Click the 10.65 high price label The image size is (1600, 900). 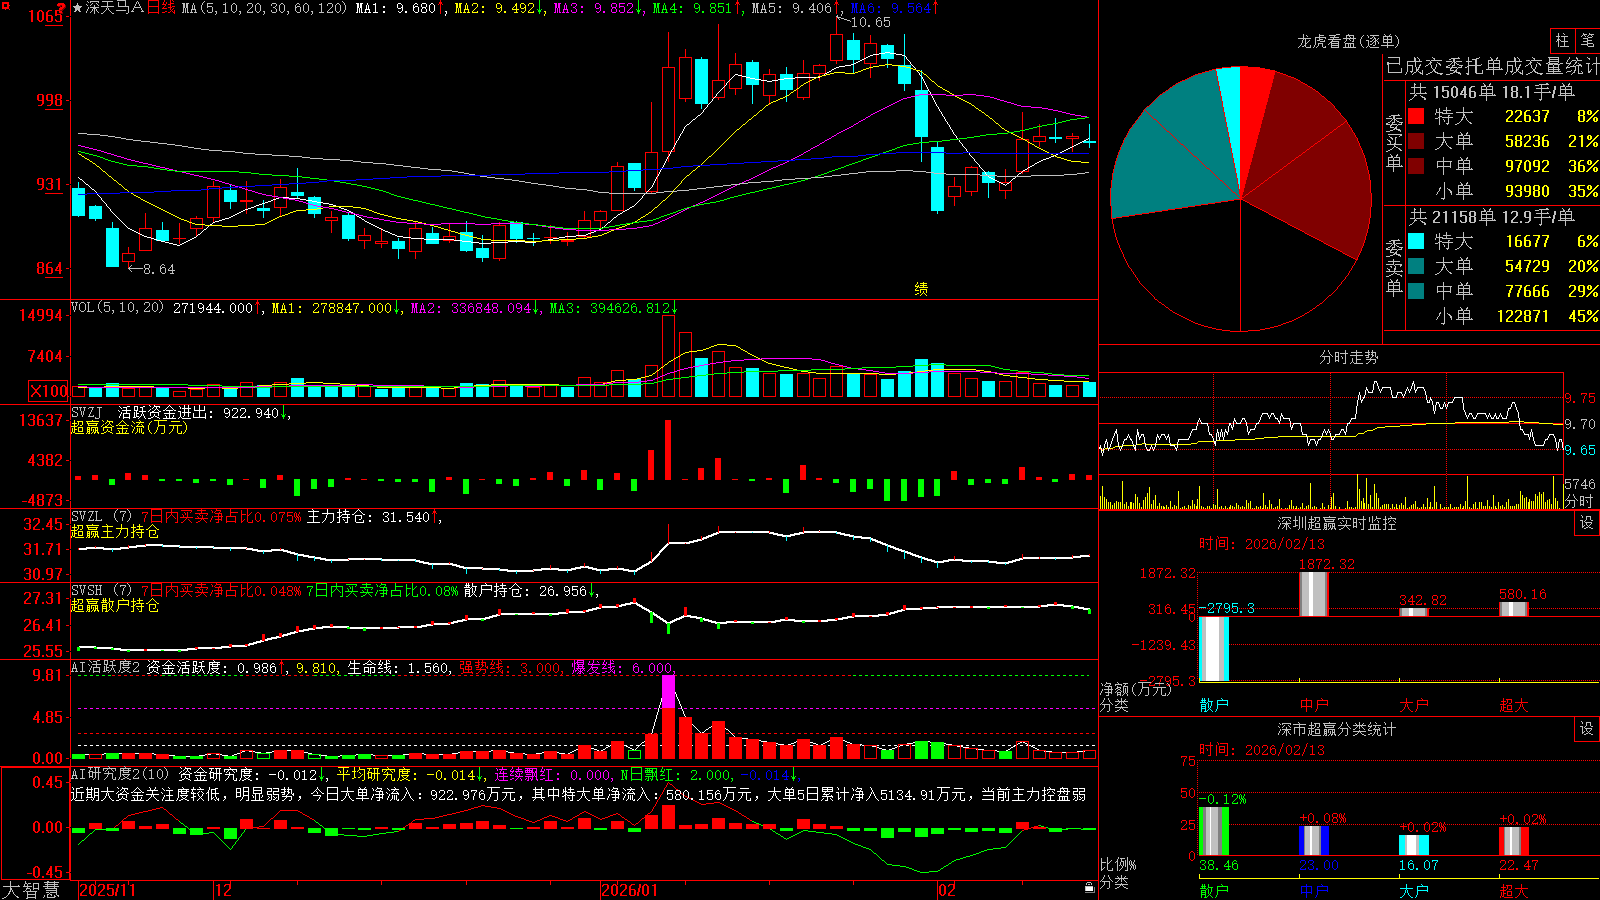[870, 22]
